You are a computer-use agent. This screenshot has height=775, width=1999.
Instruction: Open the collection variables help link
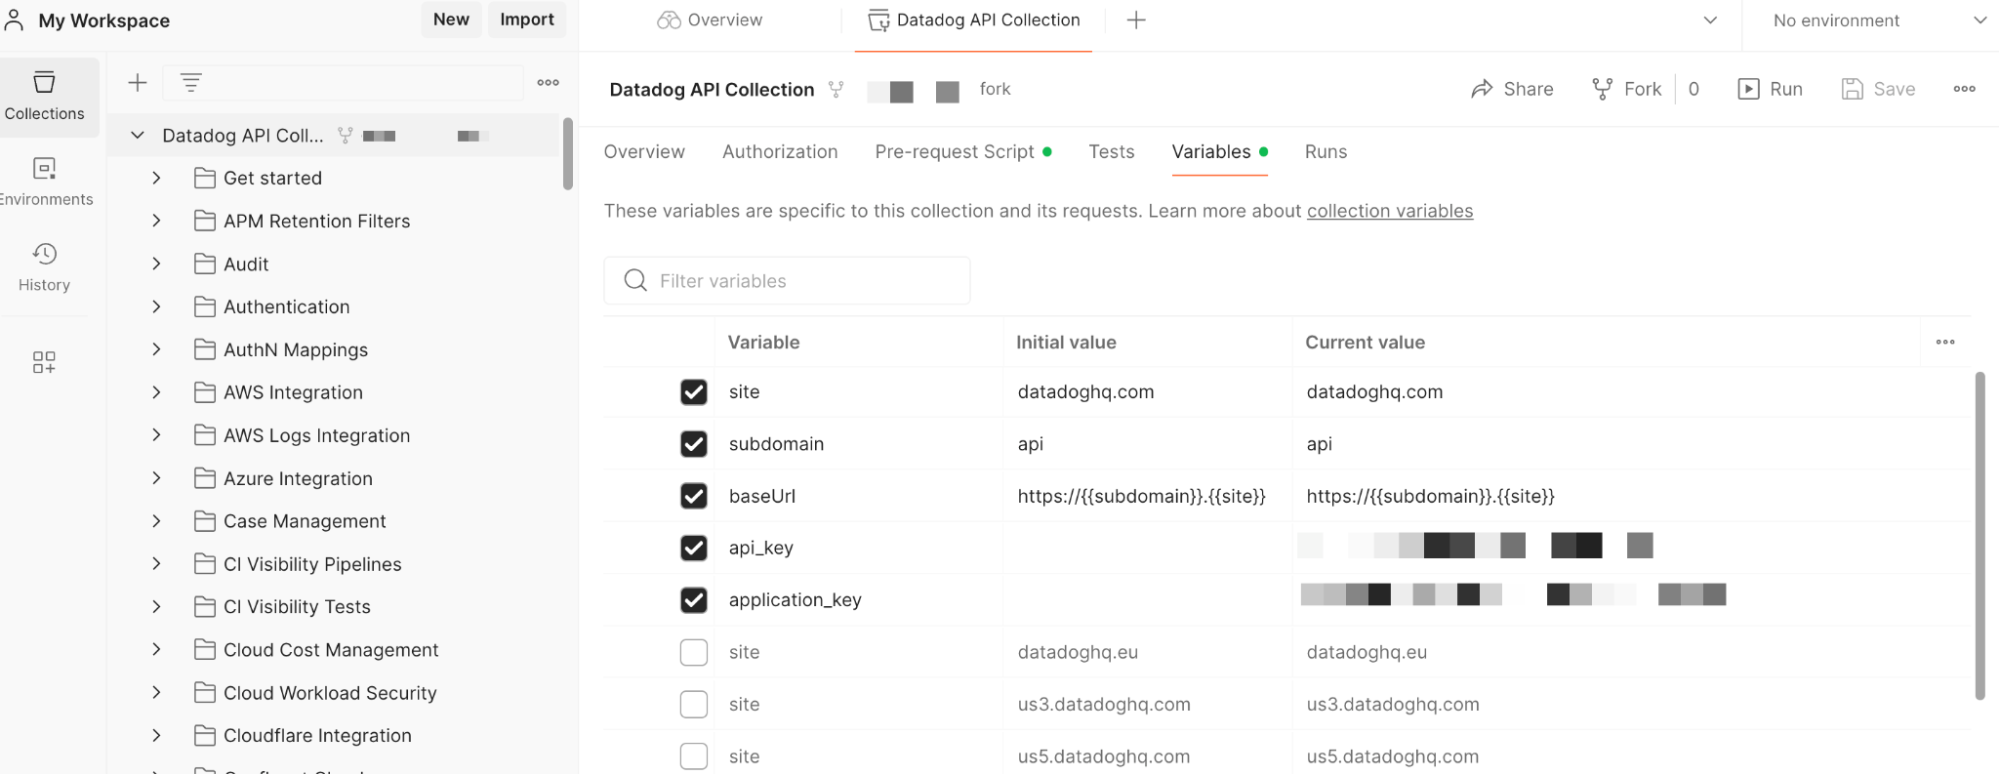tap(1390, 211)
